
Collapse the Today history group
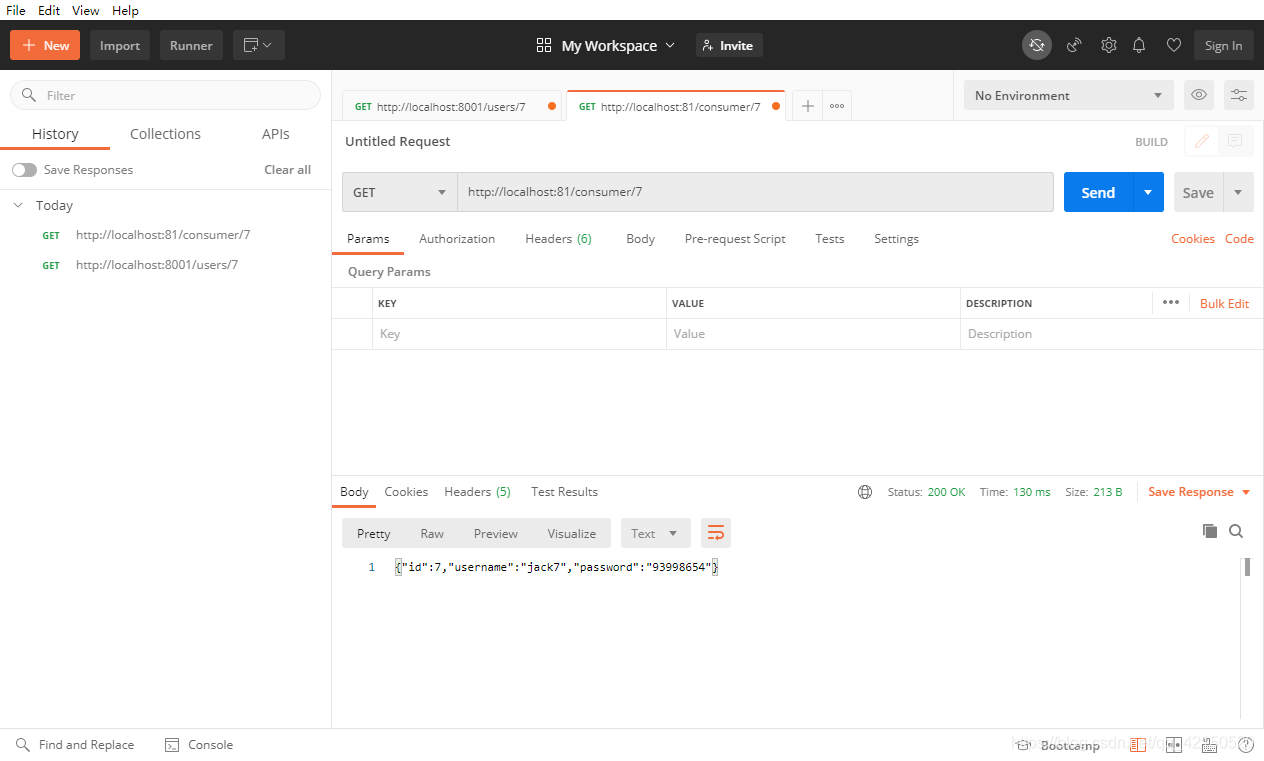tap(18, 205)
